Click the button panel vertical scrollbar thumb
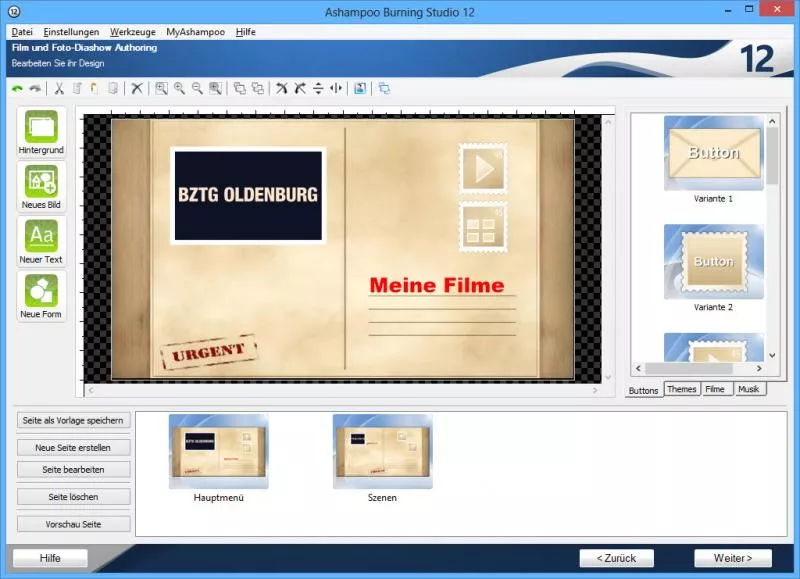 pyautogui.click(x=772, y=156)
